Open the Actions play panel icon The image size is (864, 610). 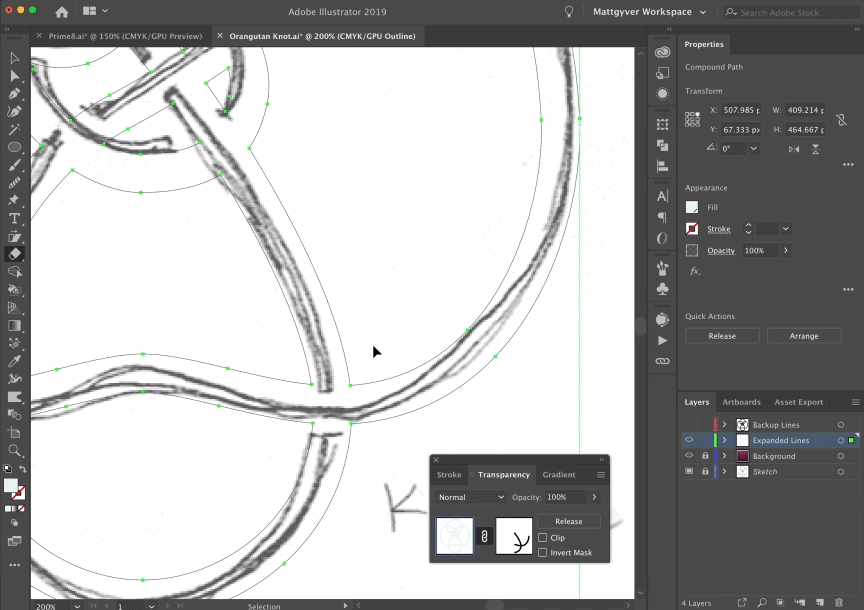pos(662,340)
